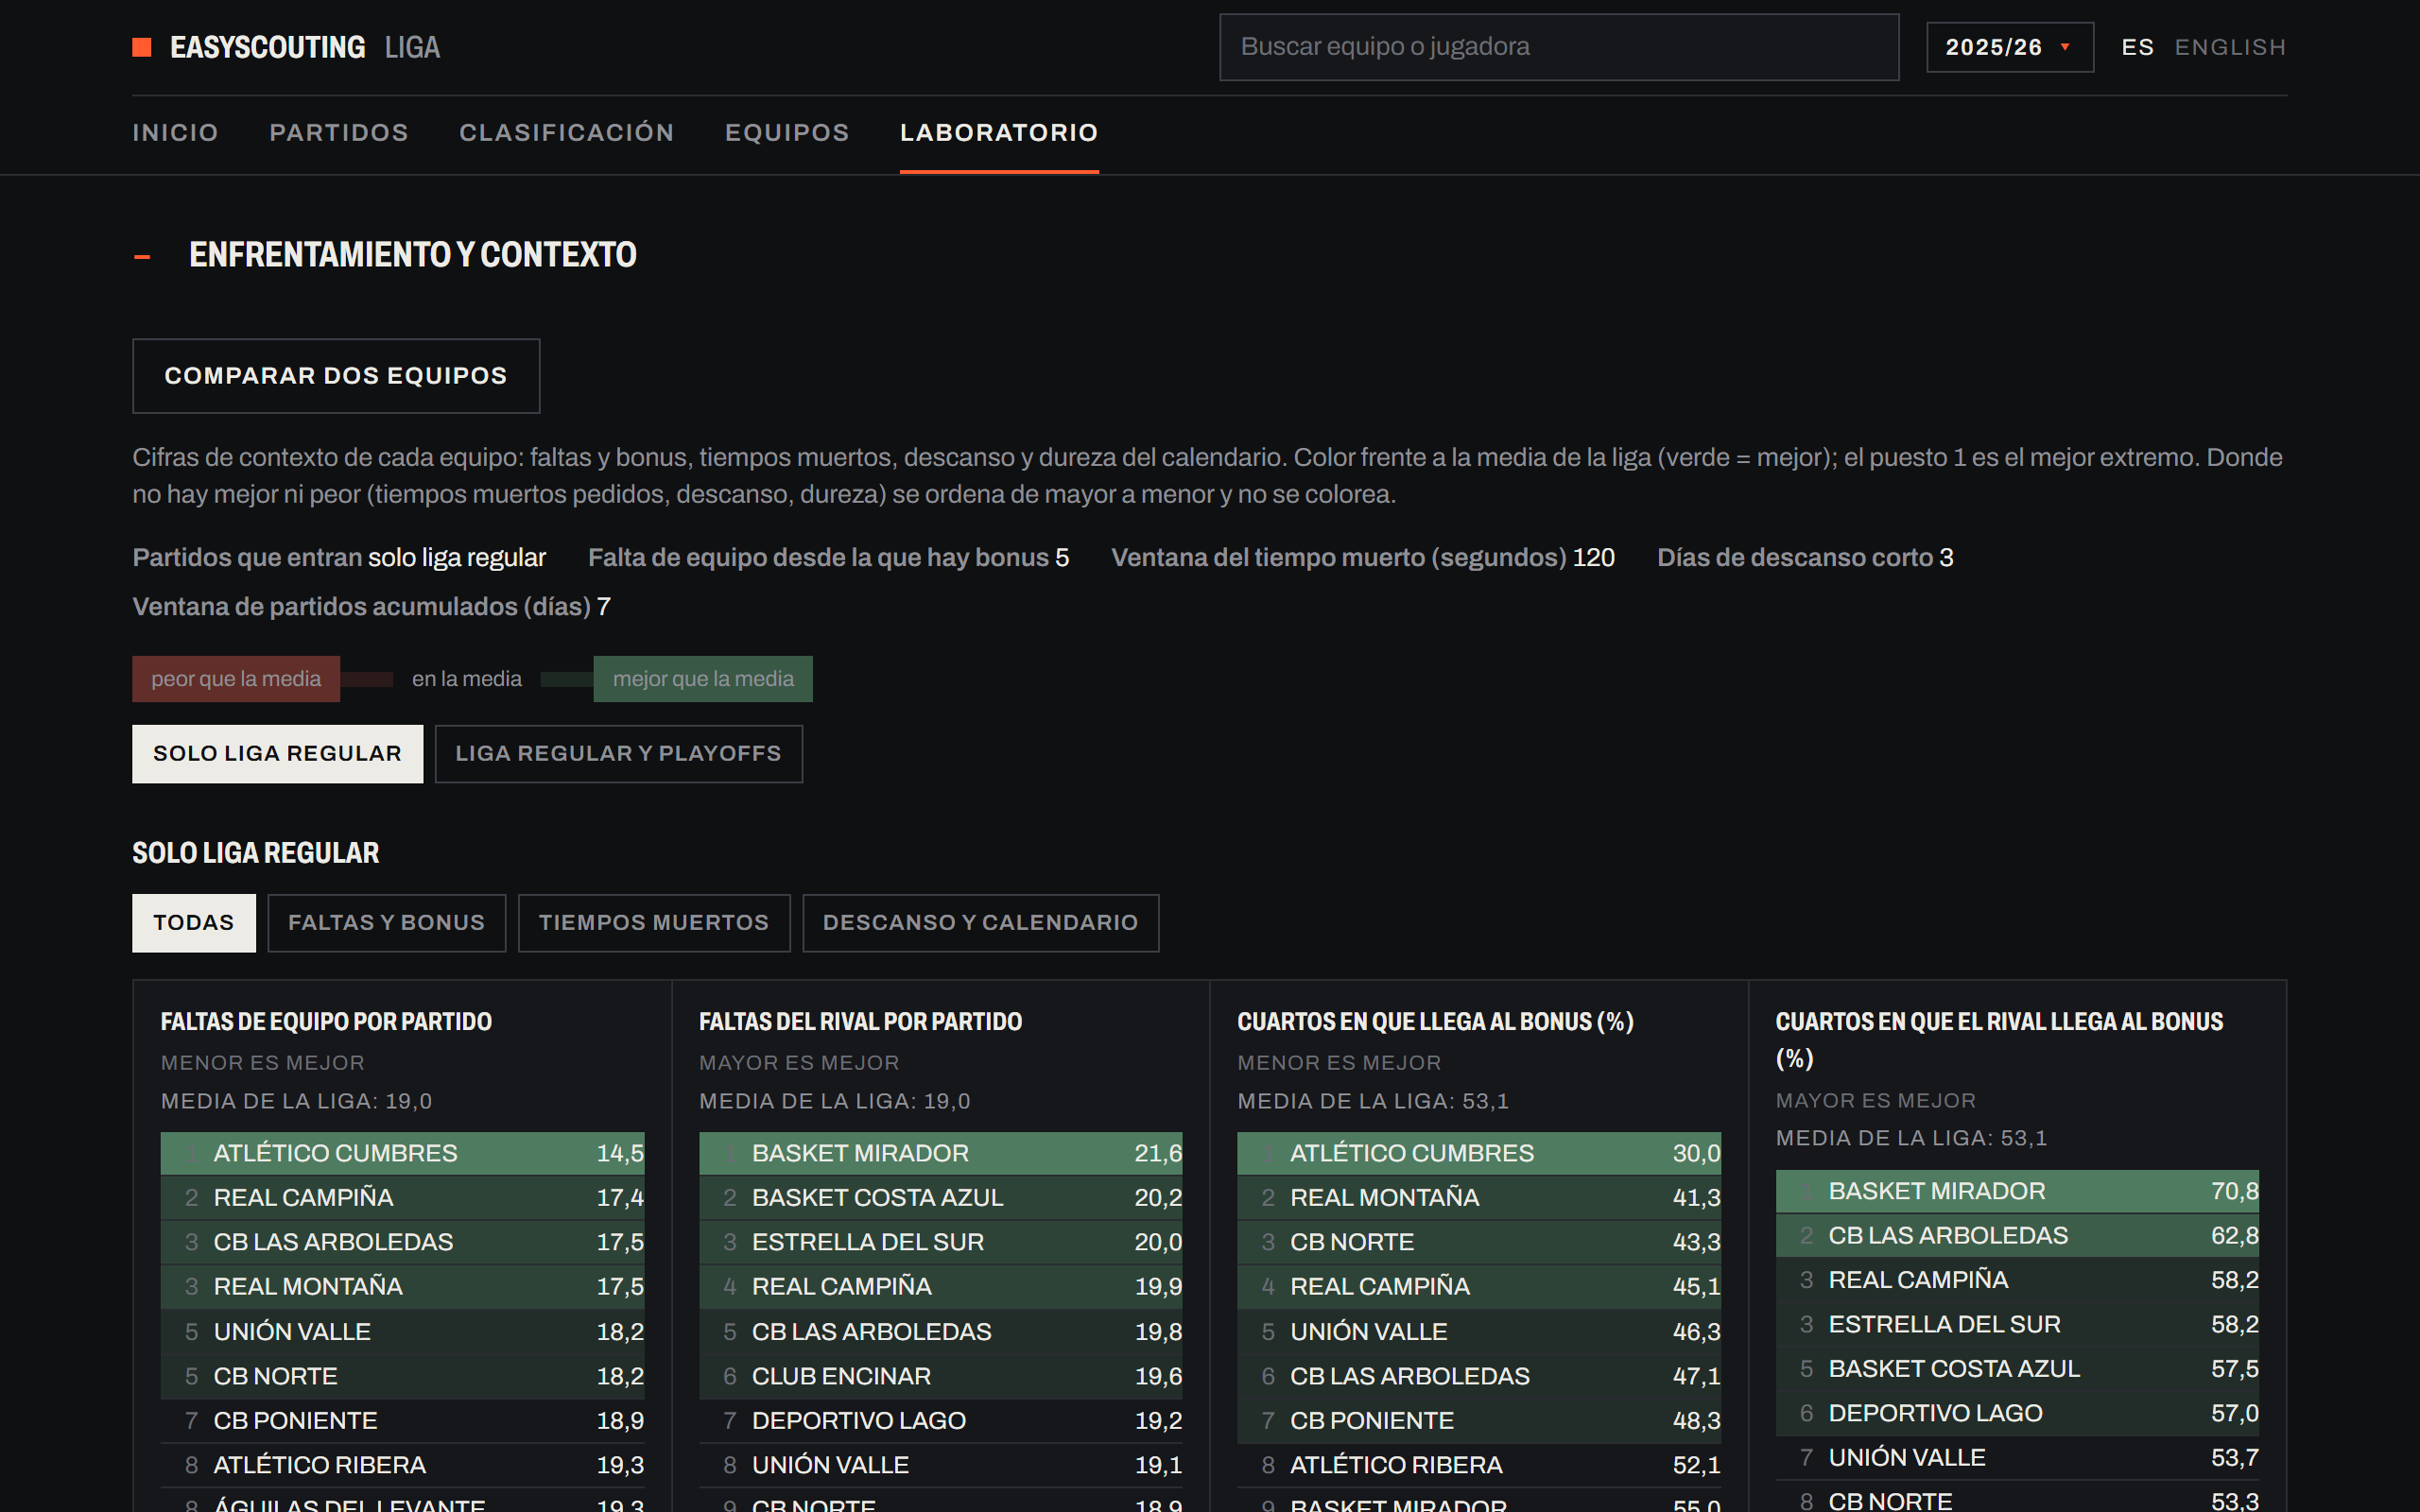Screen dimensions: 2420x1512
Task: Click Cuartos en que llega al bonus heading
Action: tap(1435, 1022)
